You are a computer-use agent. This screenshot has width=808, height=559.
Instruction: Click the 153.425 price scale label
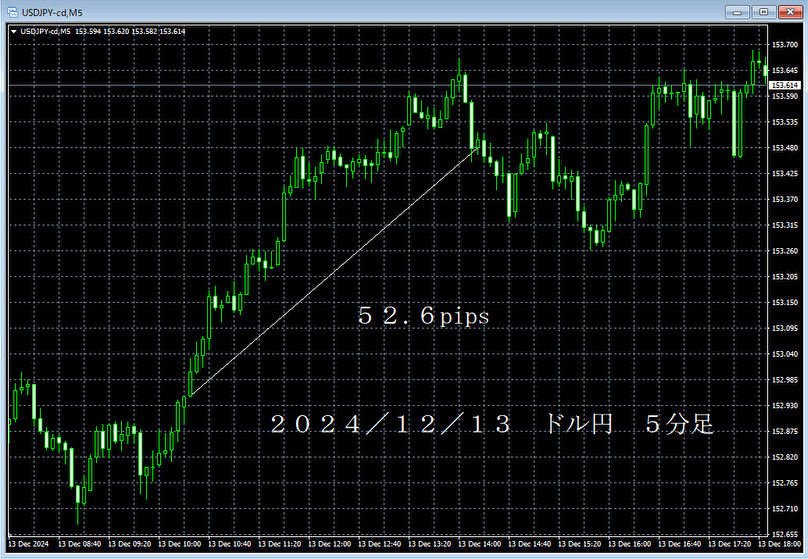click(x=785, y=174)
